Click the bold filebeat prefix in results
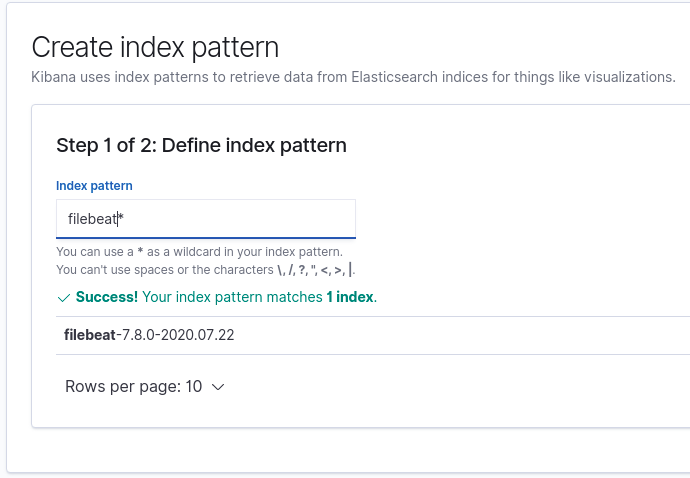The height and width of the screenshot is (478, 690). pos(90,335)
